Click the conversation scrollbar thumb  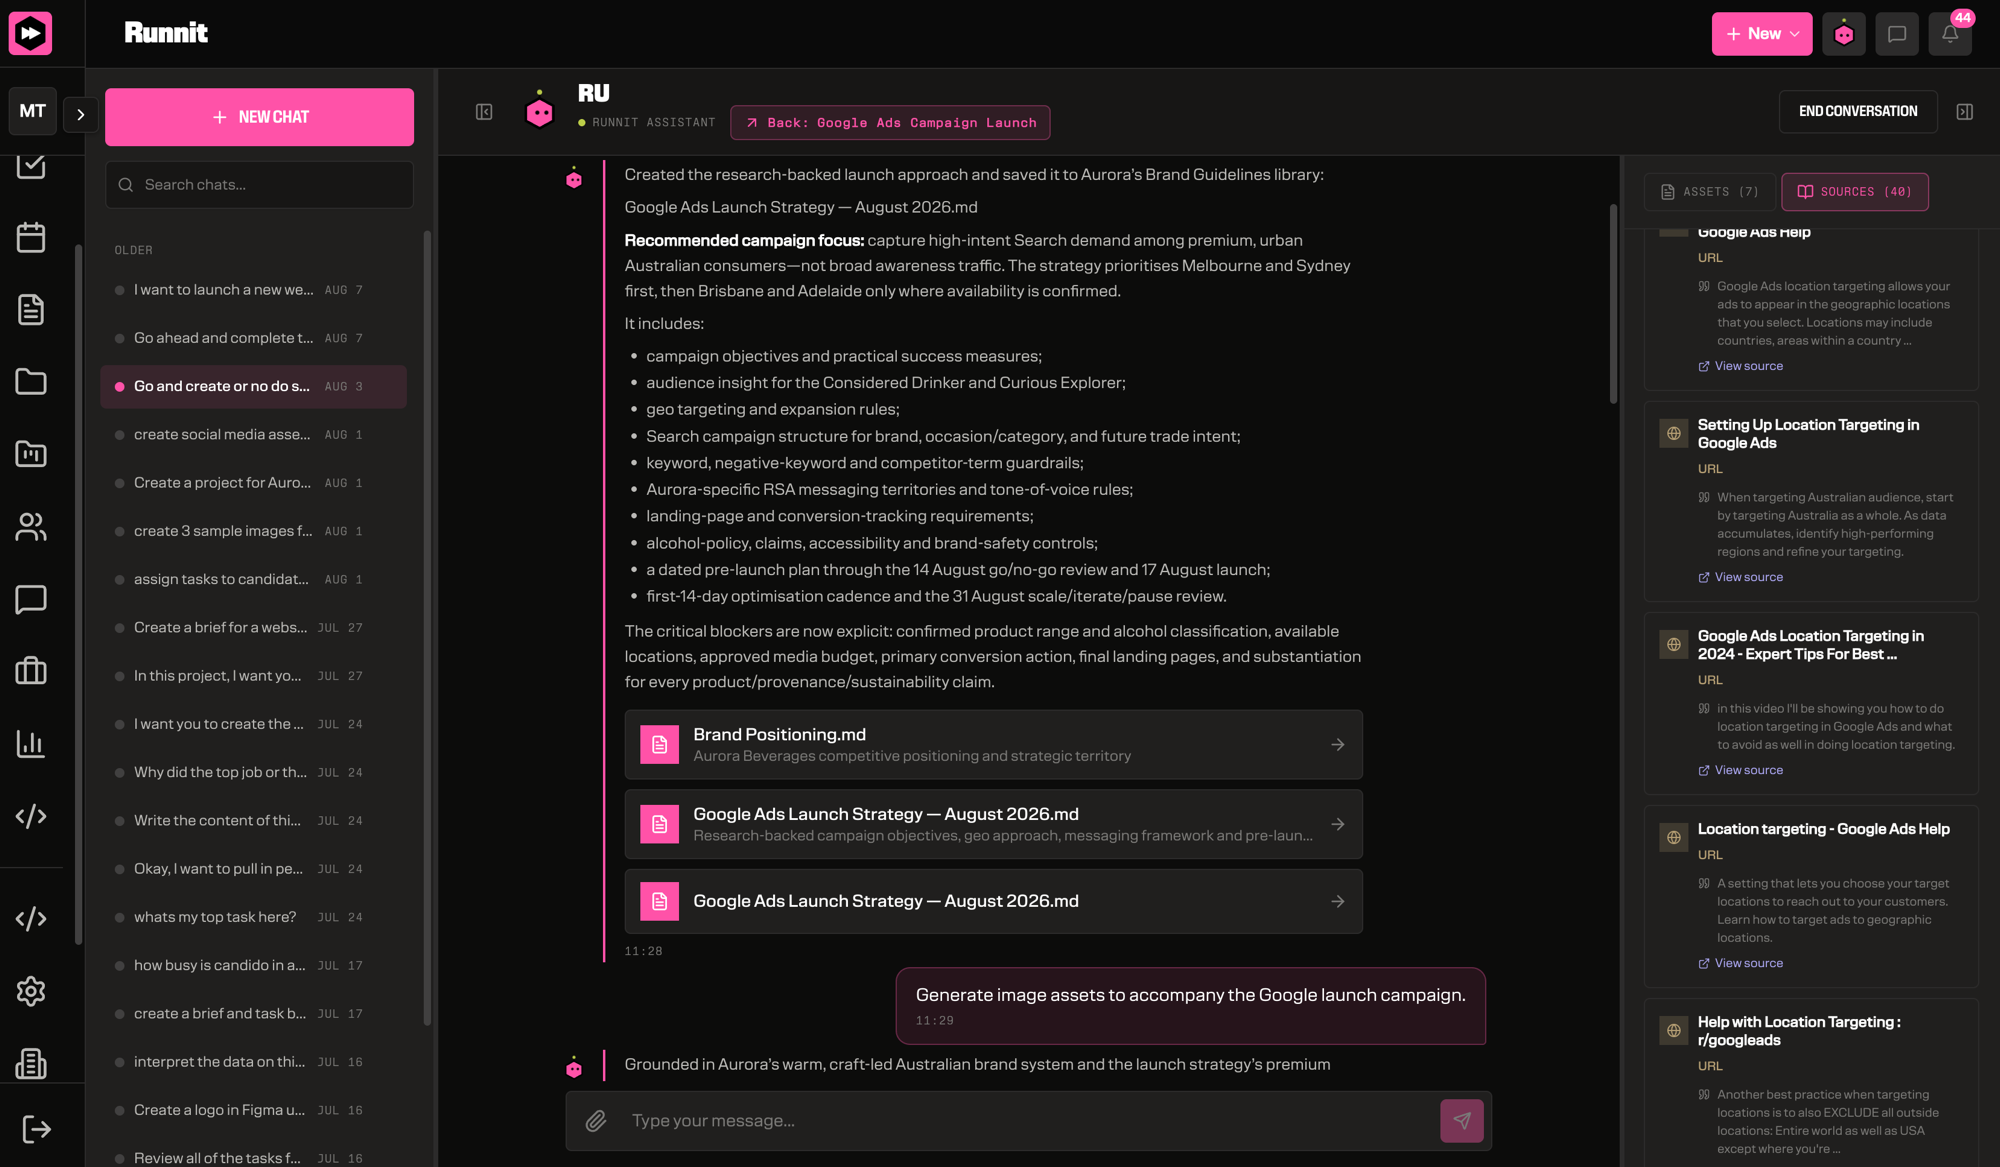click(1613, 304)
